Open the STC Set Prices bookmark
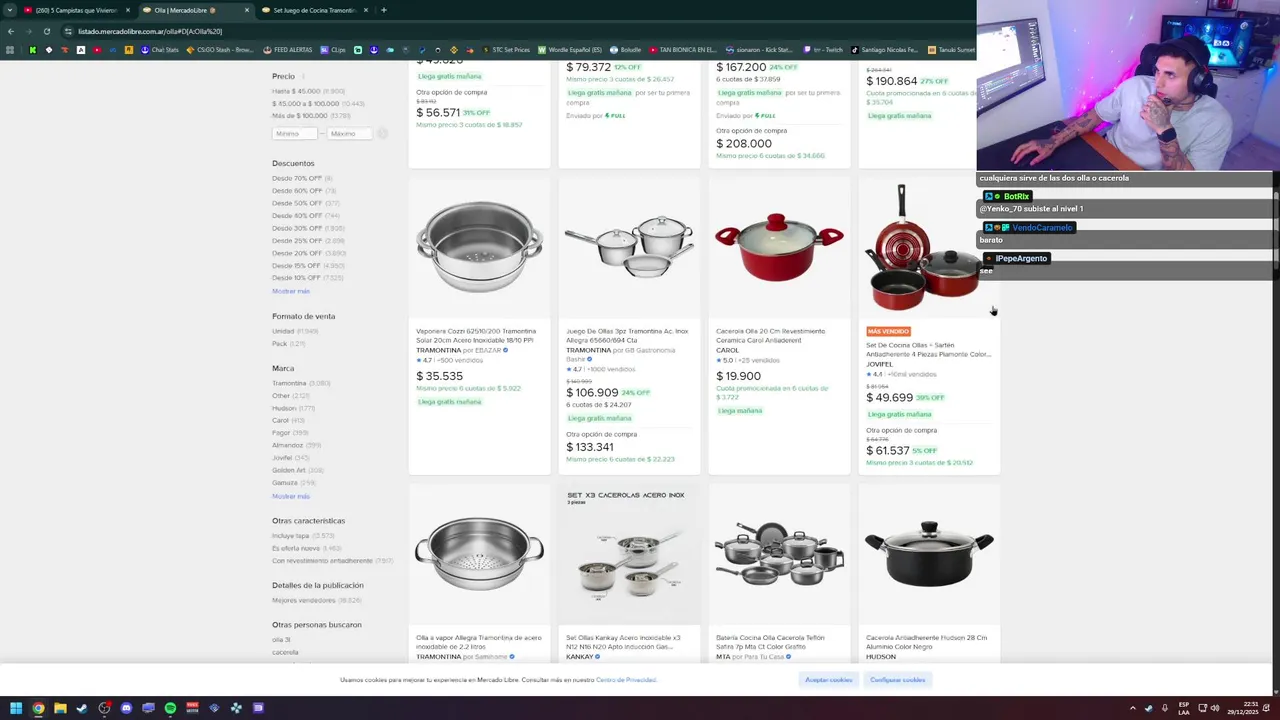The image size is (1280, 720). (506, 50)
